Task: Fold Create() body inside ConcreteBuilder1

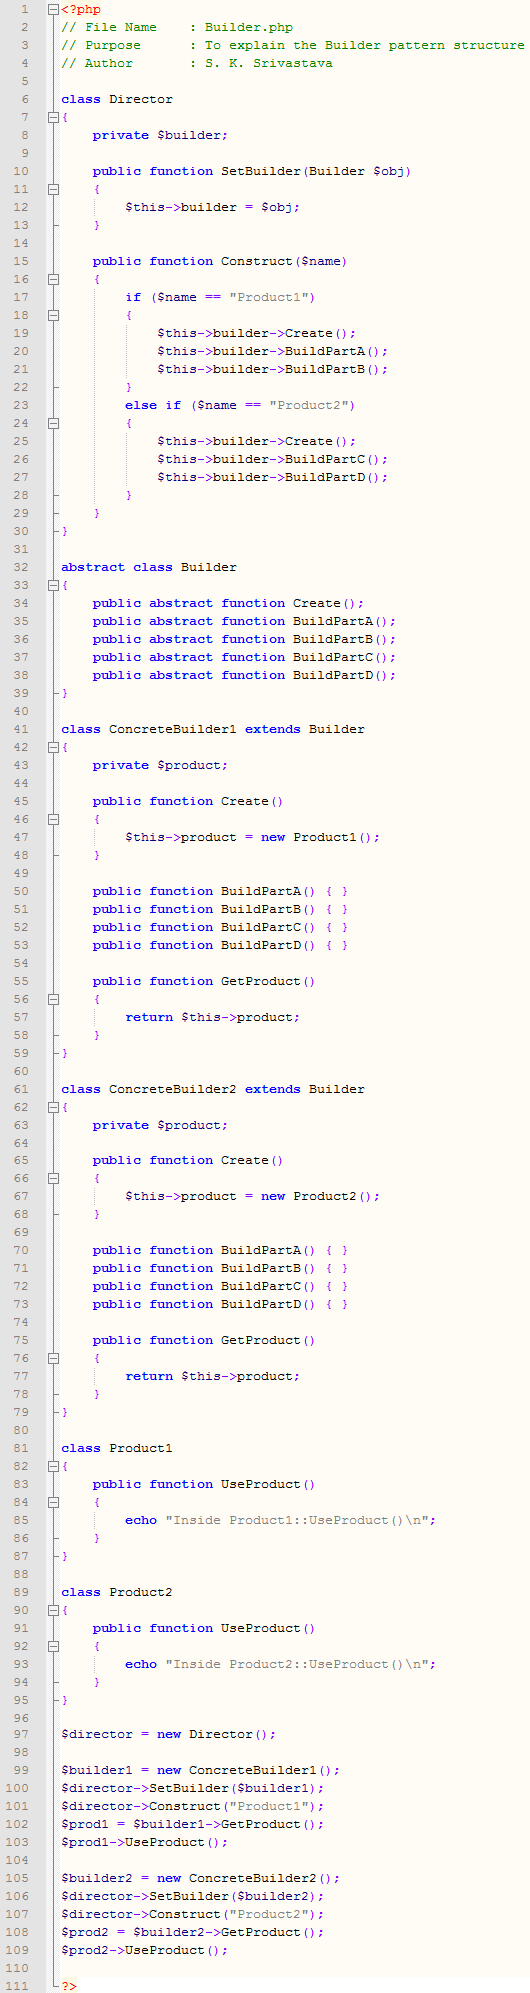Action: (53, 819)
